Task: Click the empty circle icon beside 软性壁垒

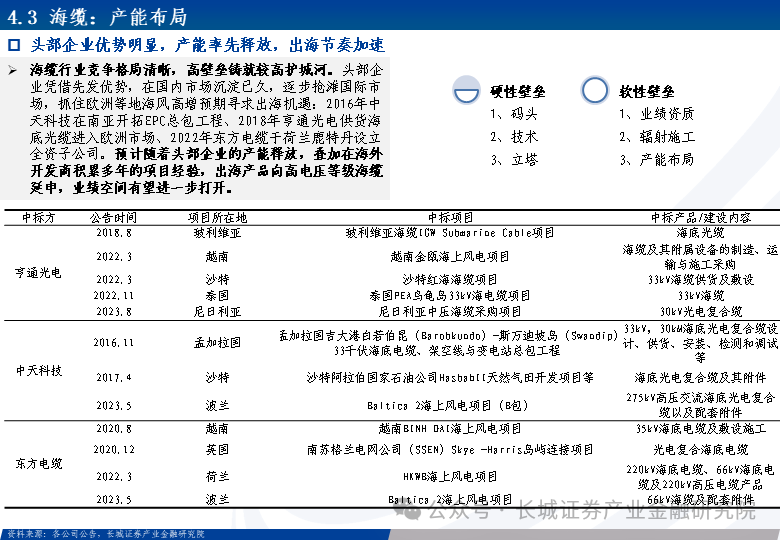Action: click(594, 90)
